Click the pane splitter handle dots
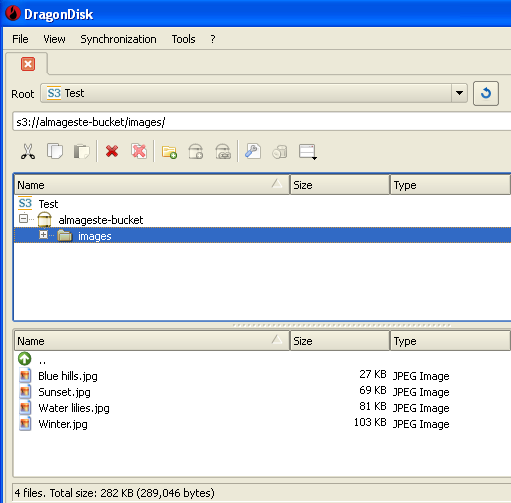The height and width of the screenshot is (503, 511). coord(342,325)
